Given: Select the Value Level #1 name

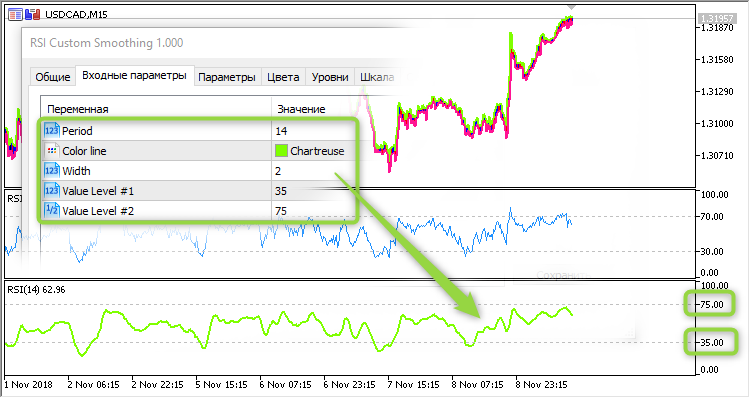Looking at the screenshot, I should (x=98, y=191).
